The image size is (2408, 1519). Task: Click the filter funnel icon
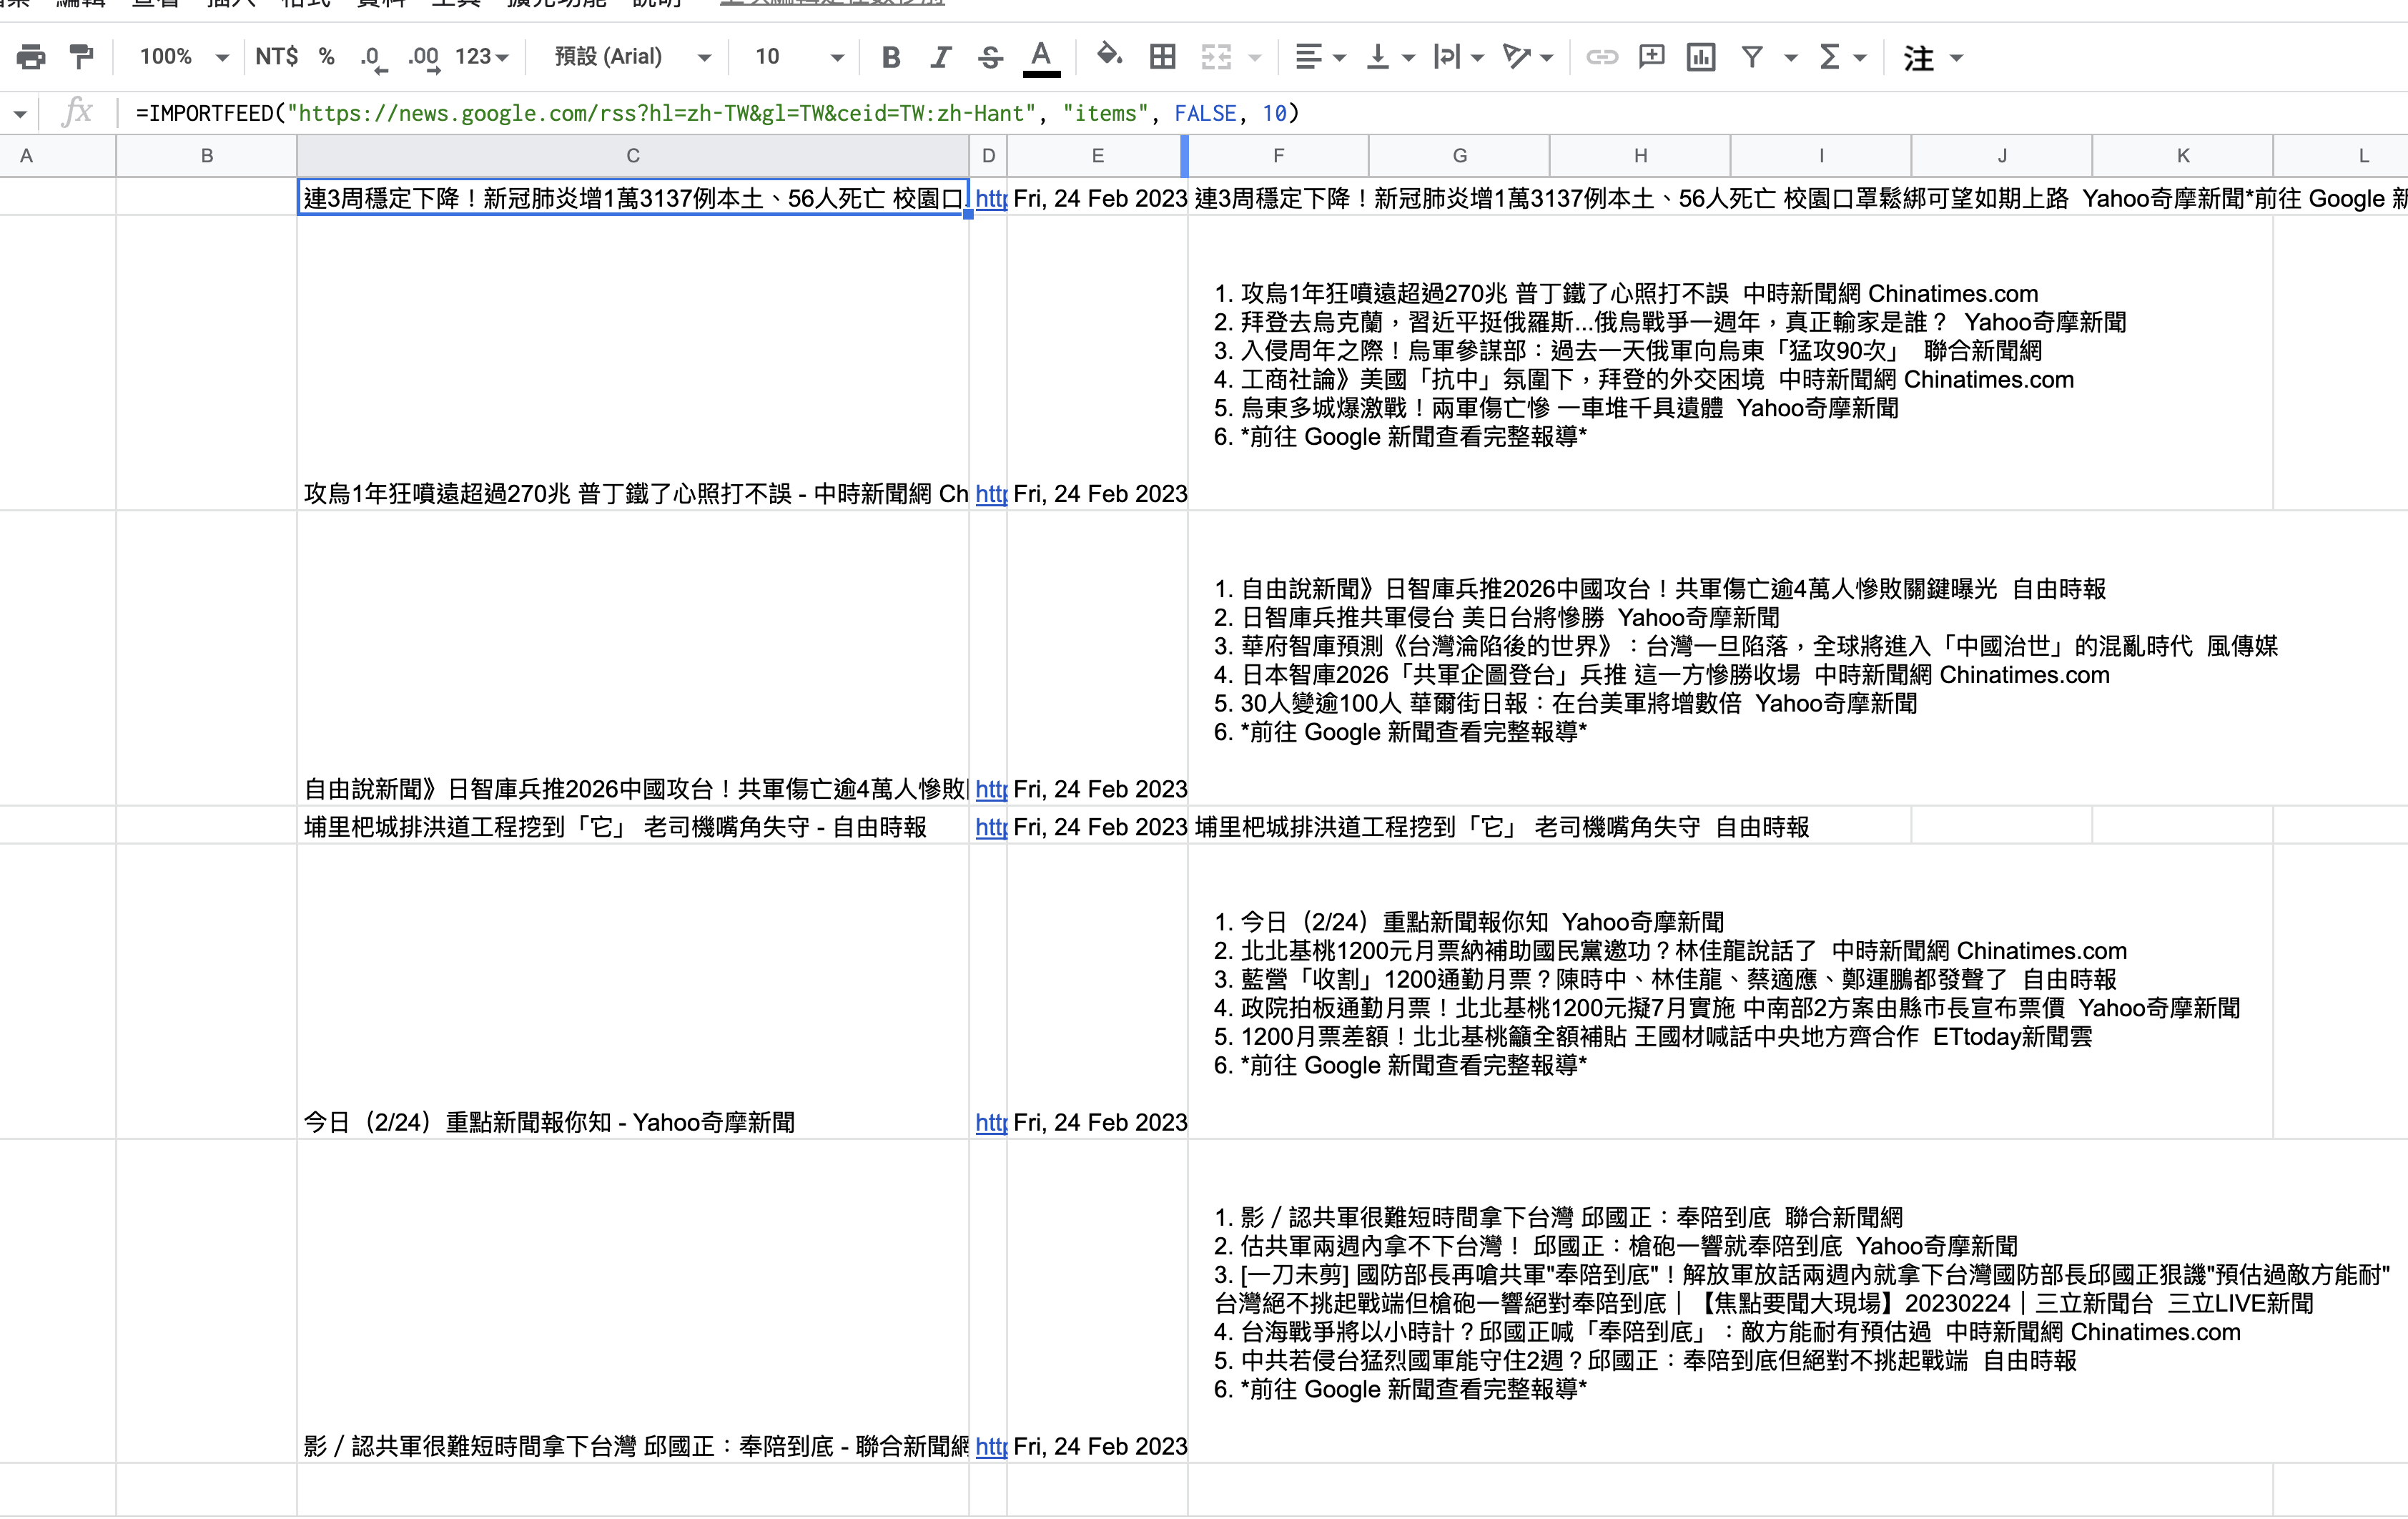1752,57
